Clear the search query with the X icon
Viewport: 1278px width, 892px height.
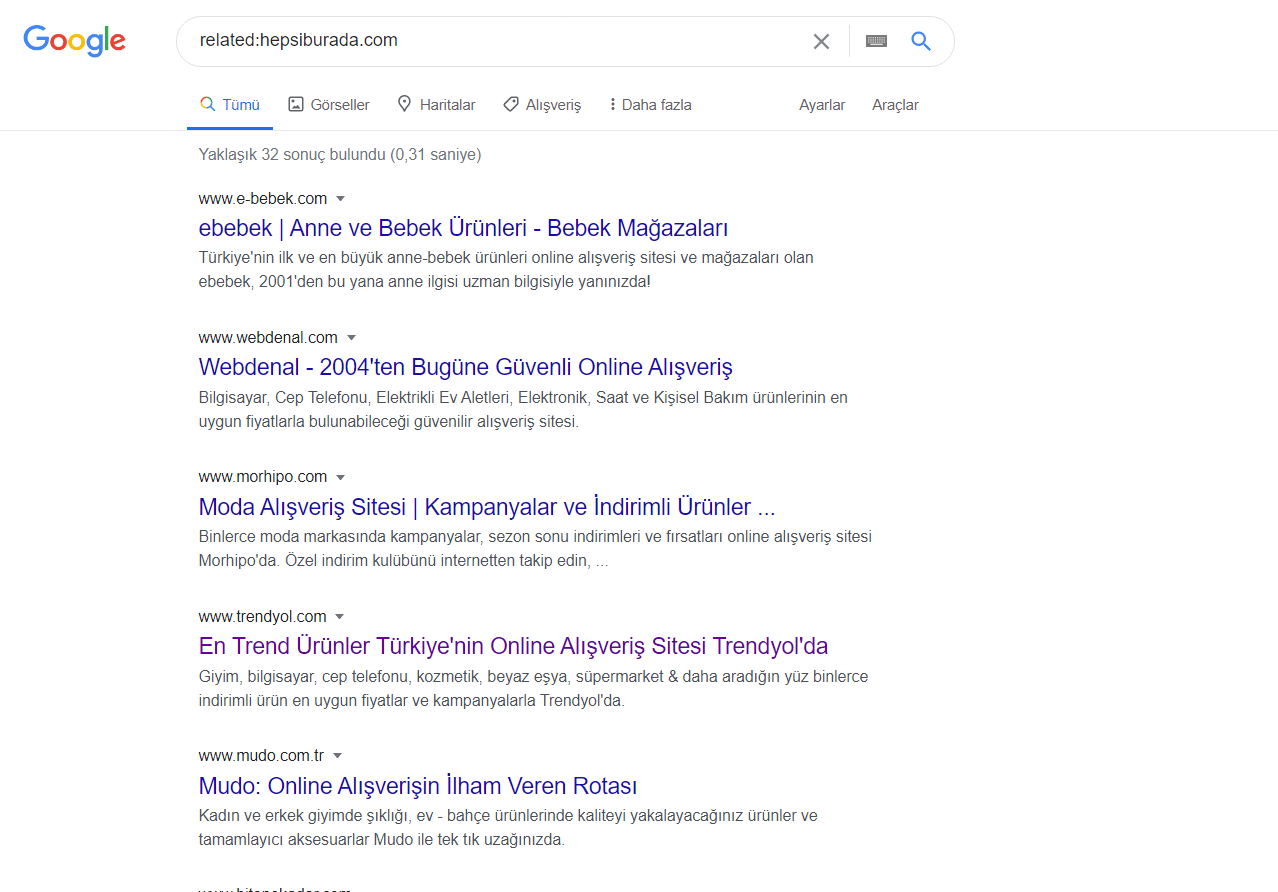coord(821,41)
